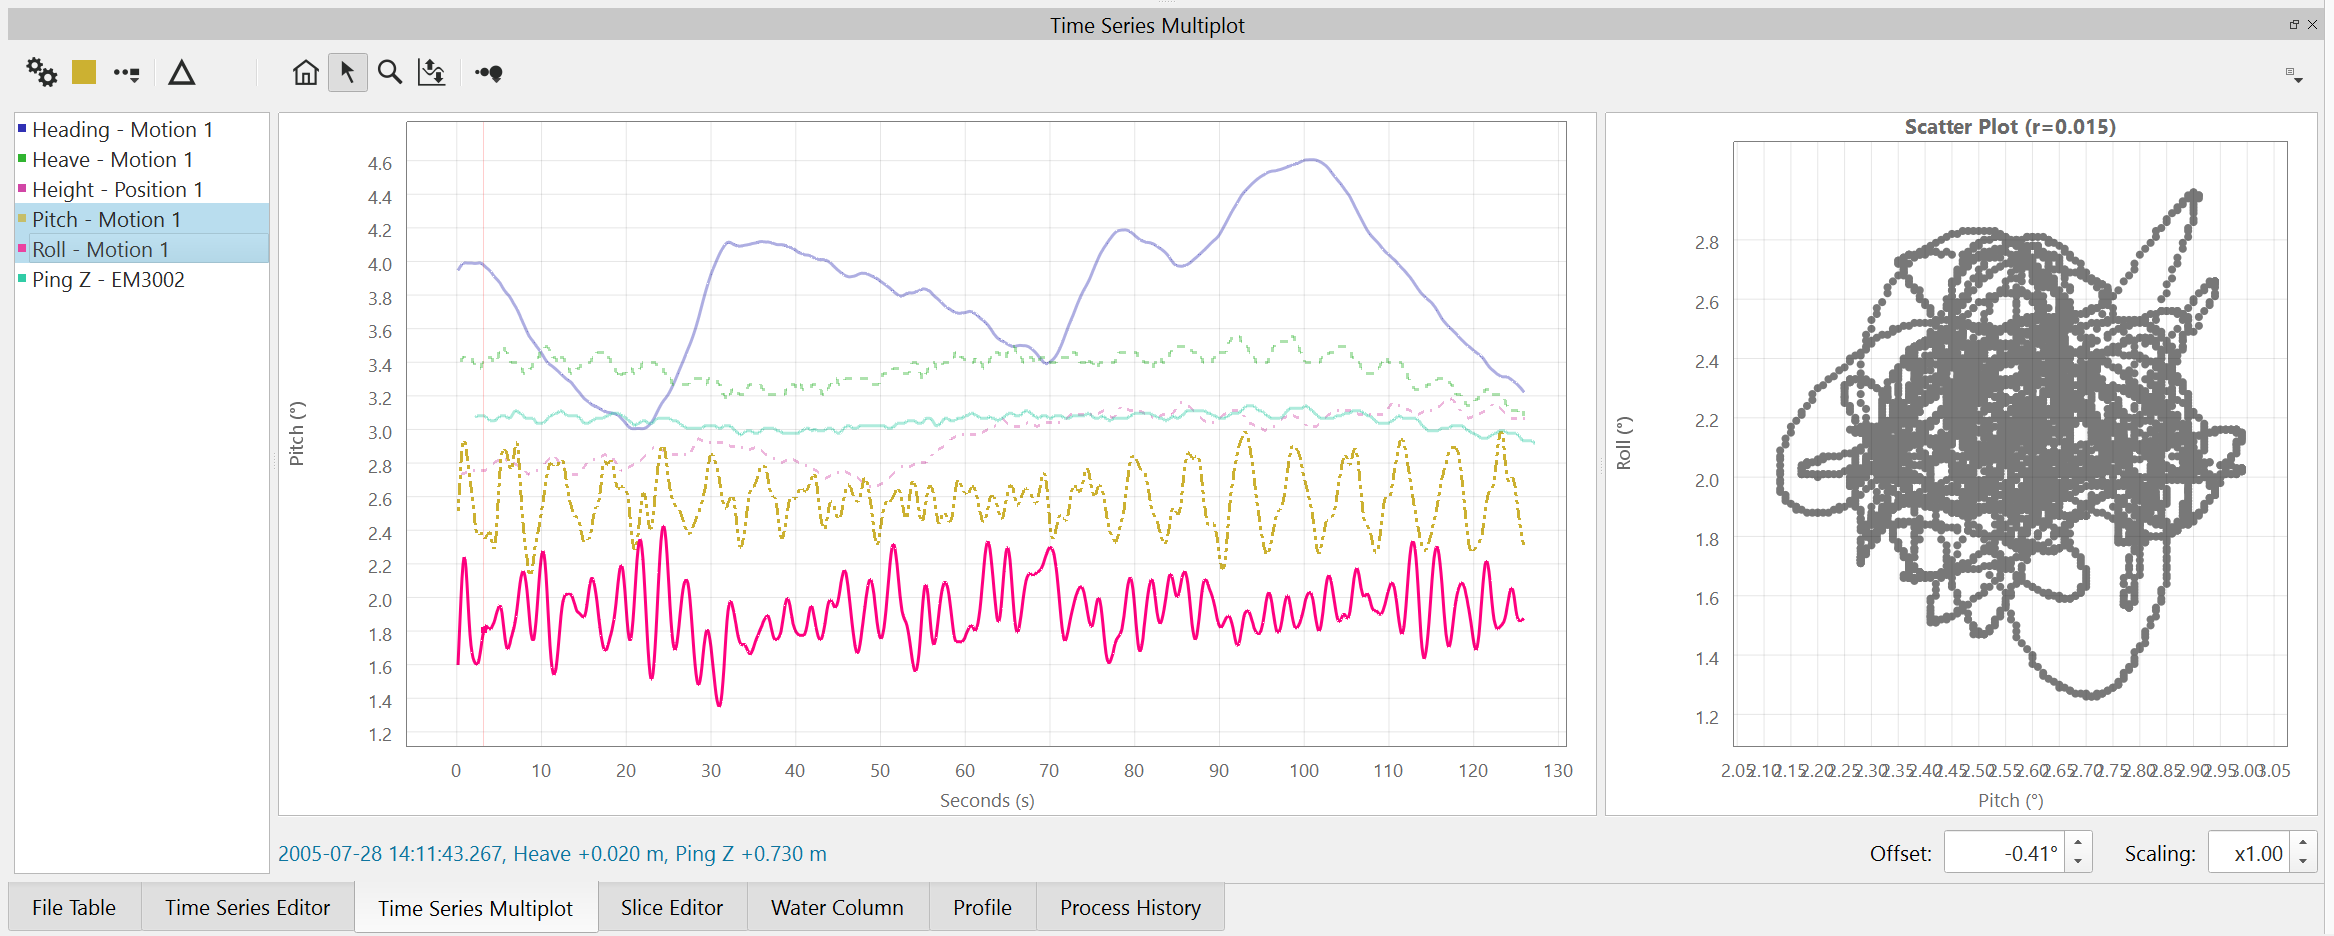Screen dimensions: 2334x936
Task: Select Ping Z - EM3002 series
Action: (108, 280)
